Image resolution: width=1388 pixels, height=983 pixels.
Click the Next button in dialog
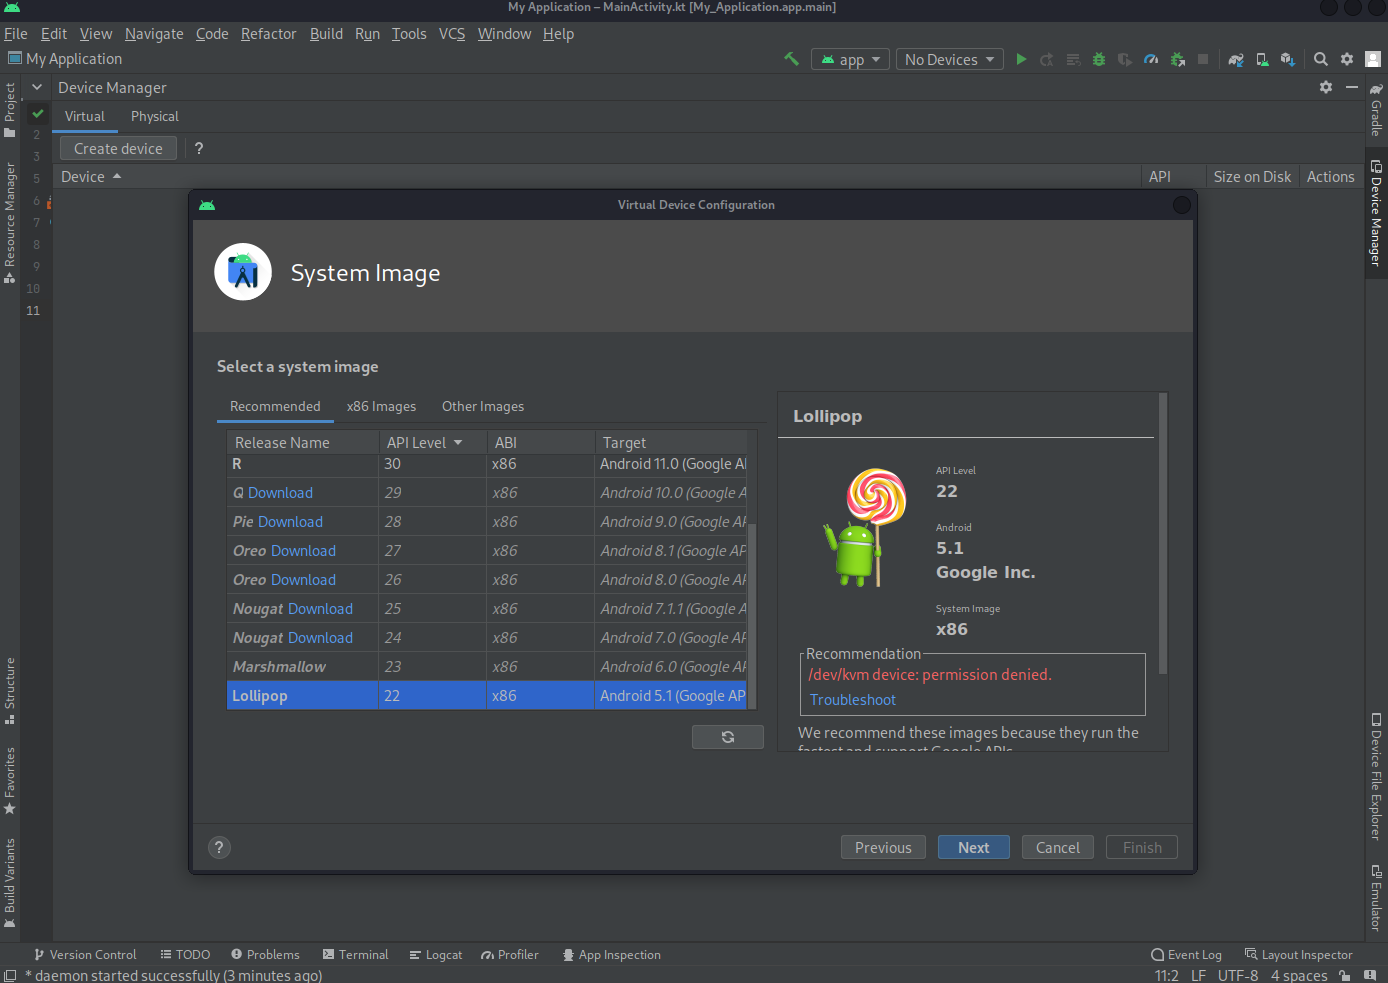974,848
